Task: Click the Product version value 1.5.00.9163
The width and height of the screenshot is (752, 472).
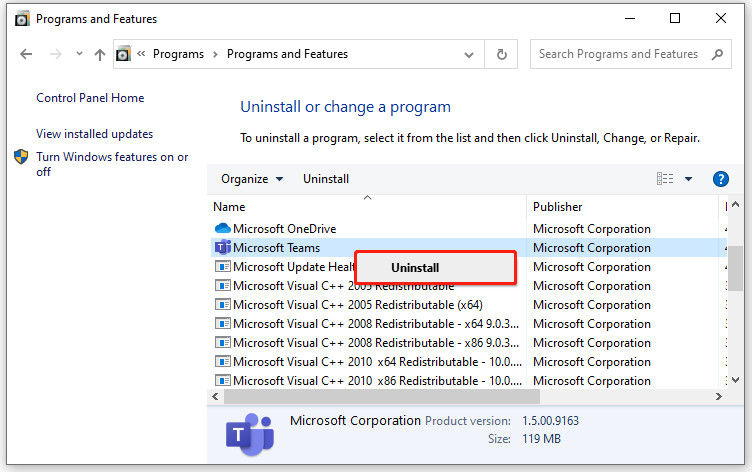Action: point(550,421)
